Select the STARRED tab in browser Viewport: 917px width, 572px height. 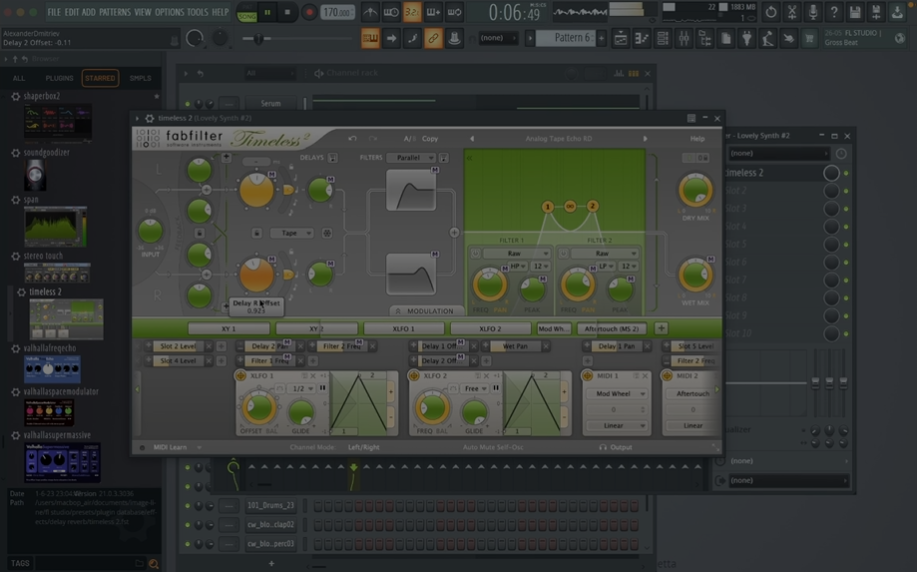coord(100,78)
